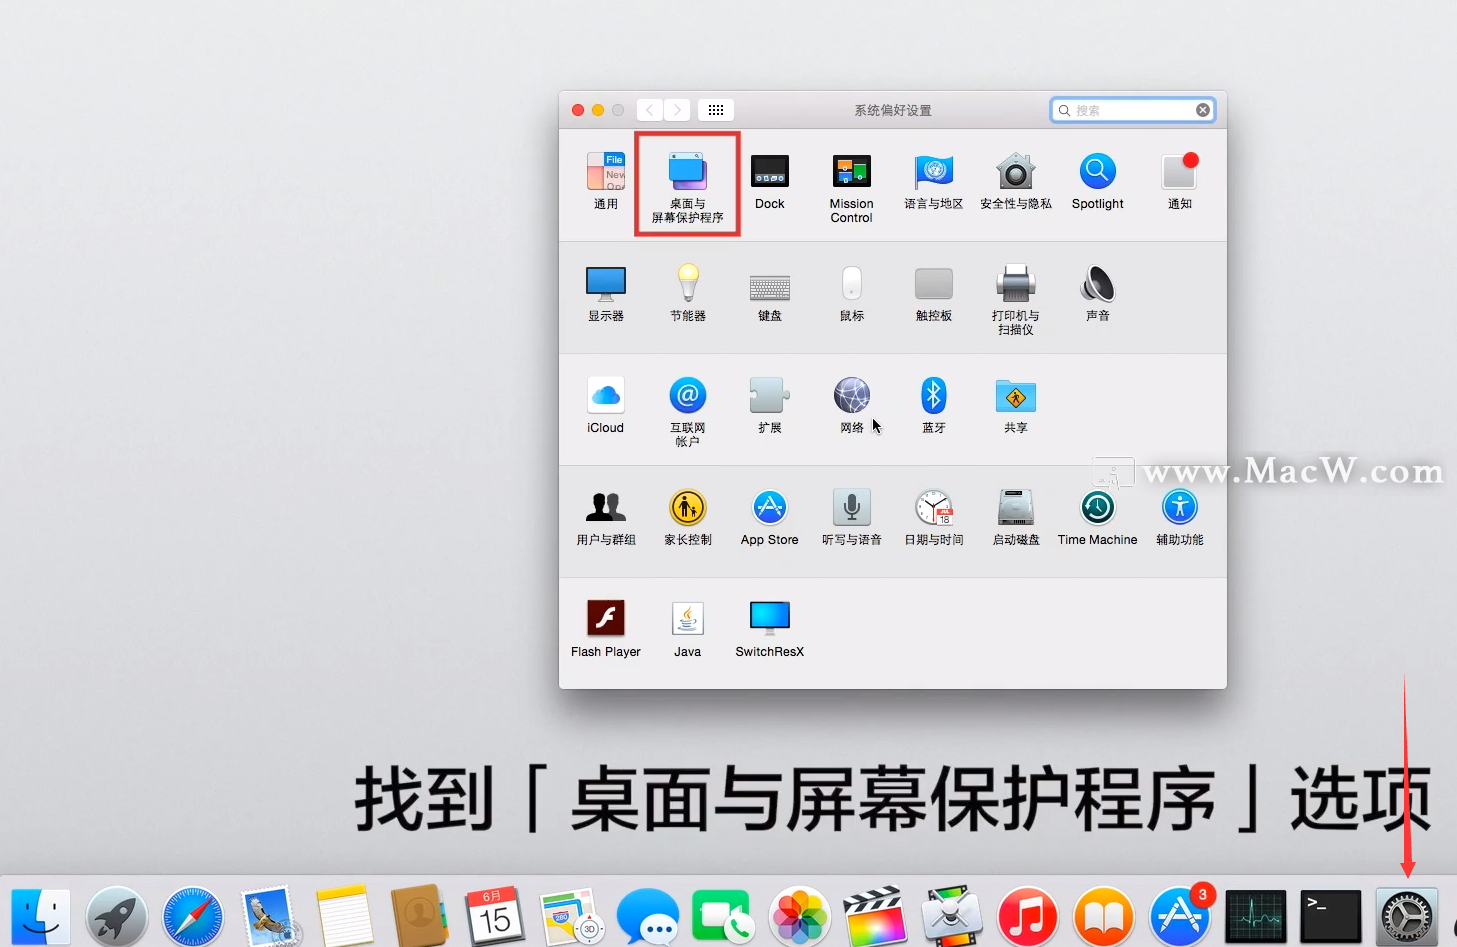
Task: Open 打印机与扫描仪 preferences
Action: click(x=1016, y=298)
